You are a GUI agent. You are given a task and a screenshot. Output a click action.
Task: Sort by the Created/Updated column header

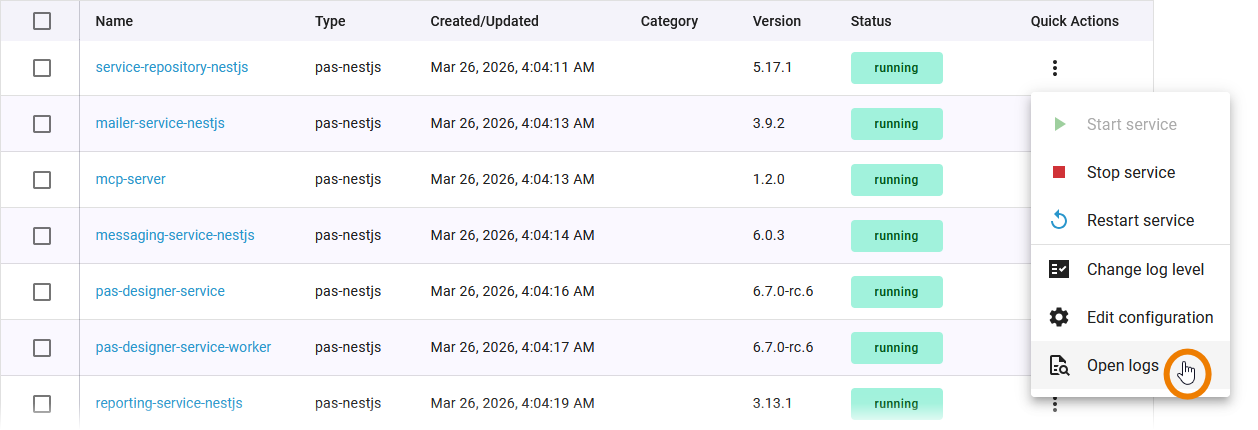pyautogui.click(x=484, y=21)
